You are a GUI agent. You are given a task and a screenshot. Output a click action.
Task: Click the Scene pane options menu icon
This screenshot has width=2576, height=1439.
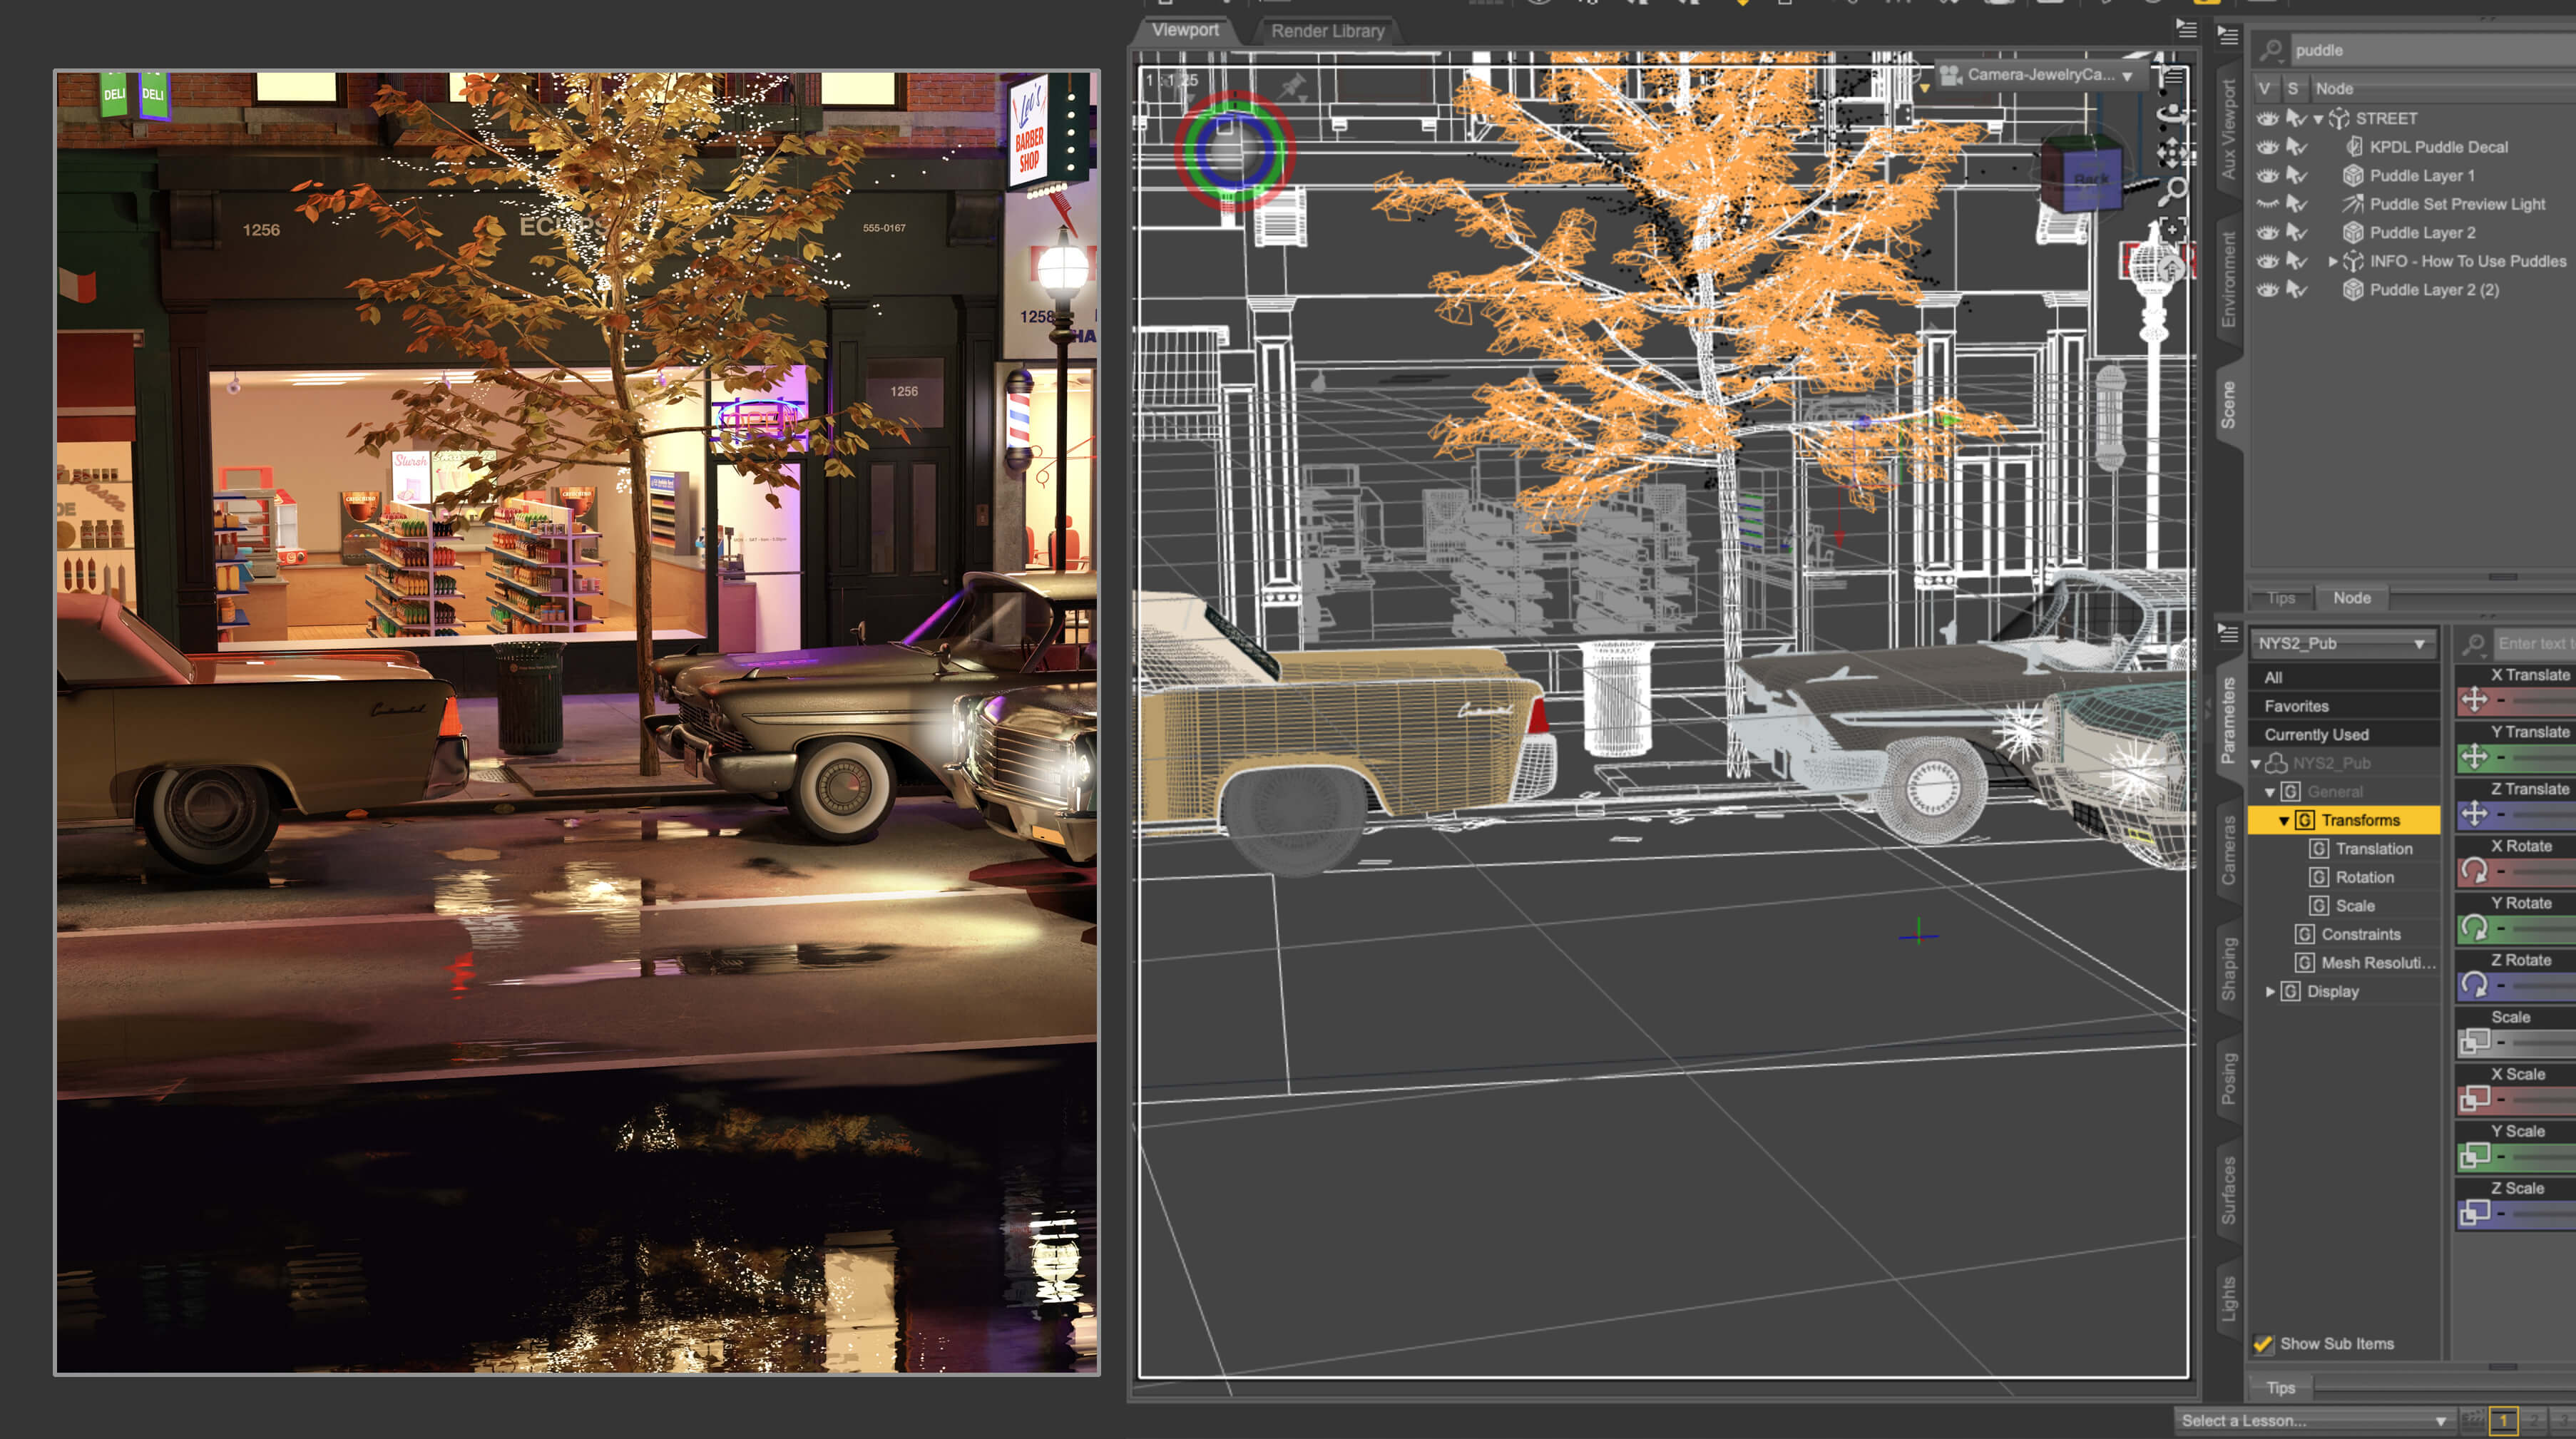click(2228, 36)
